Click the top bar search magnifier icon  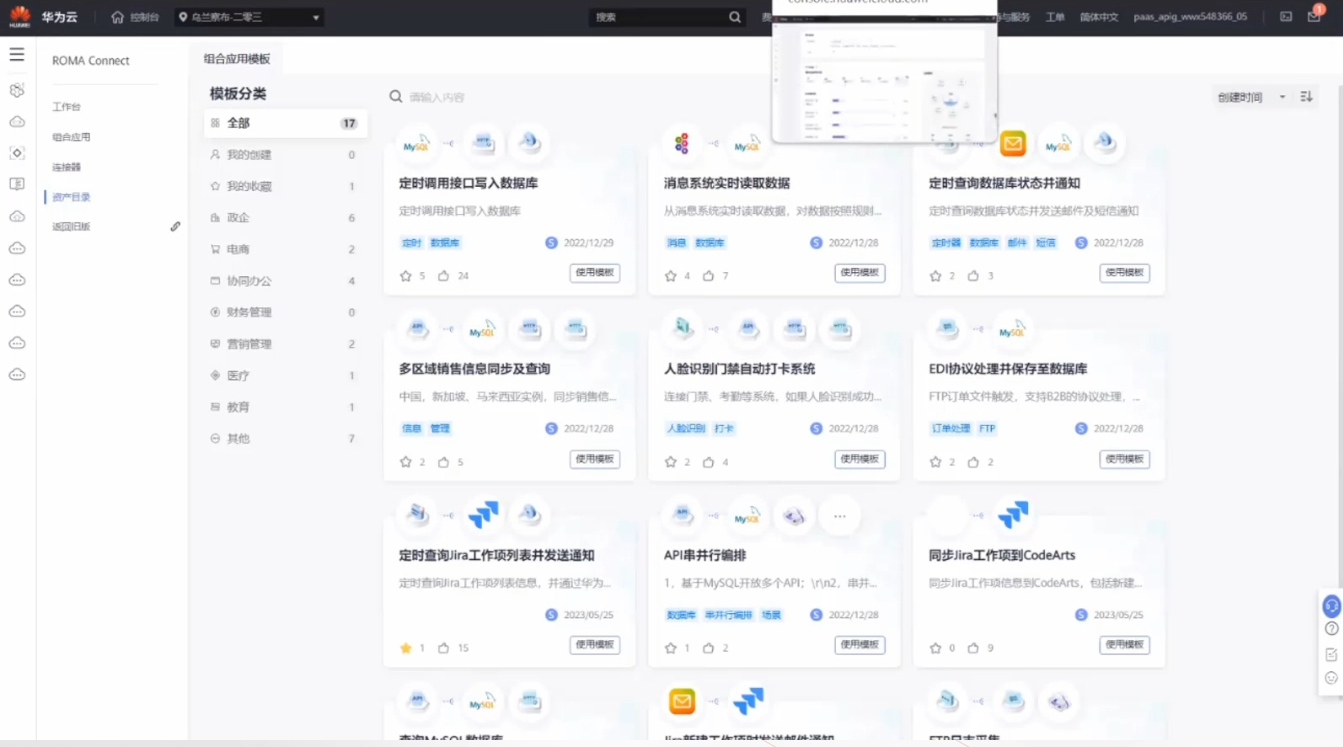point(735,17)
